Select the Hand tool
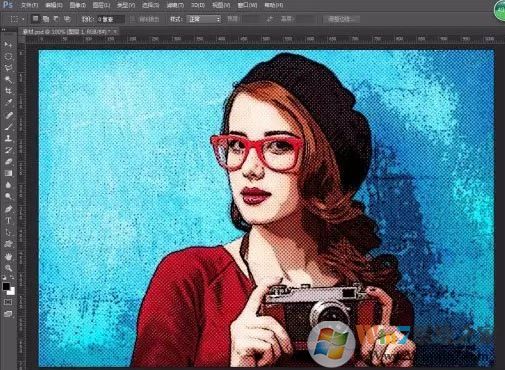Viewport: 505px width, 370px height. (x=8, y=257)
